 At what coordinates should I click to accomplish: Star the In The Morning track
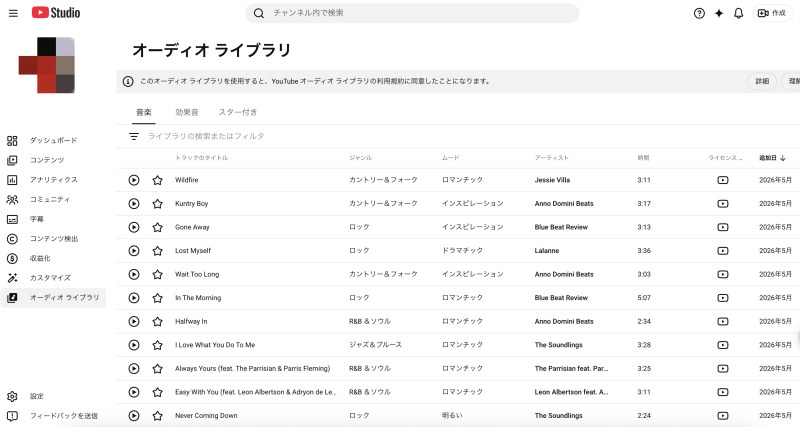158,298
